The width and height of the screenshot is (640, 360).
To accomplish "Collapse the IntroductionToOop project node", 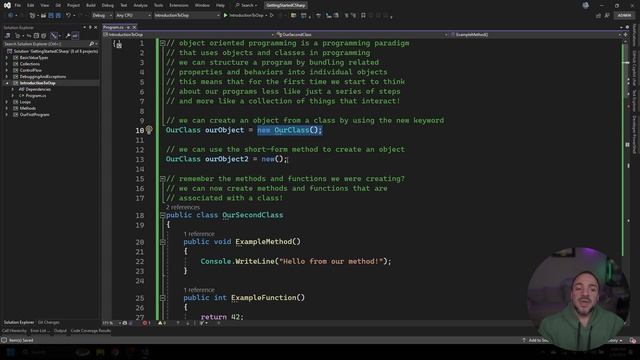I will (7, 83).
